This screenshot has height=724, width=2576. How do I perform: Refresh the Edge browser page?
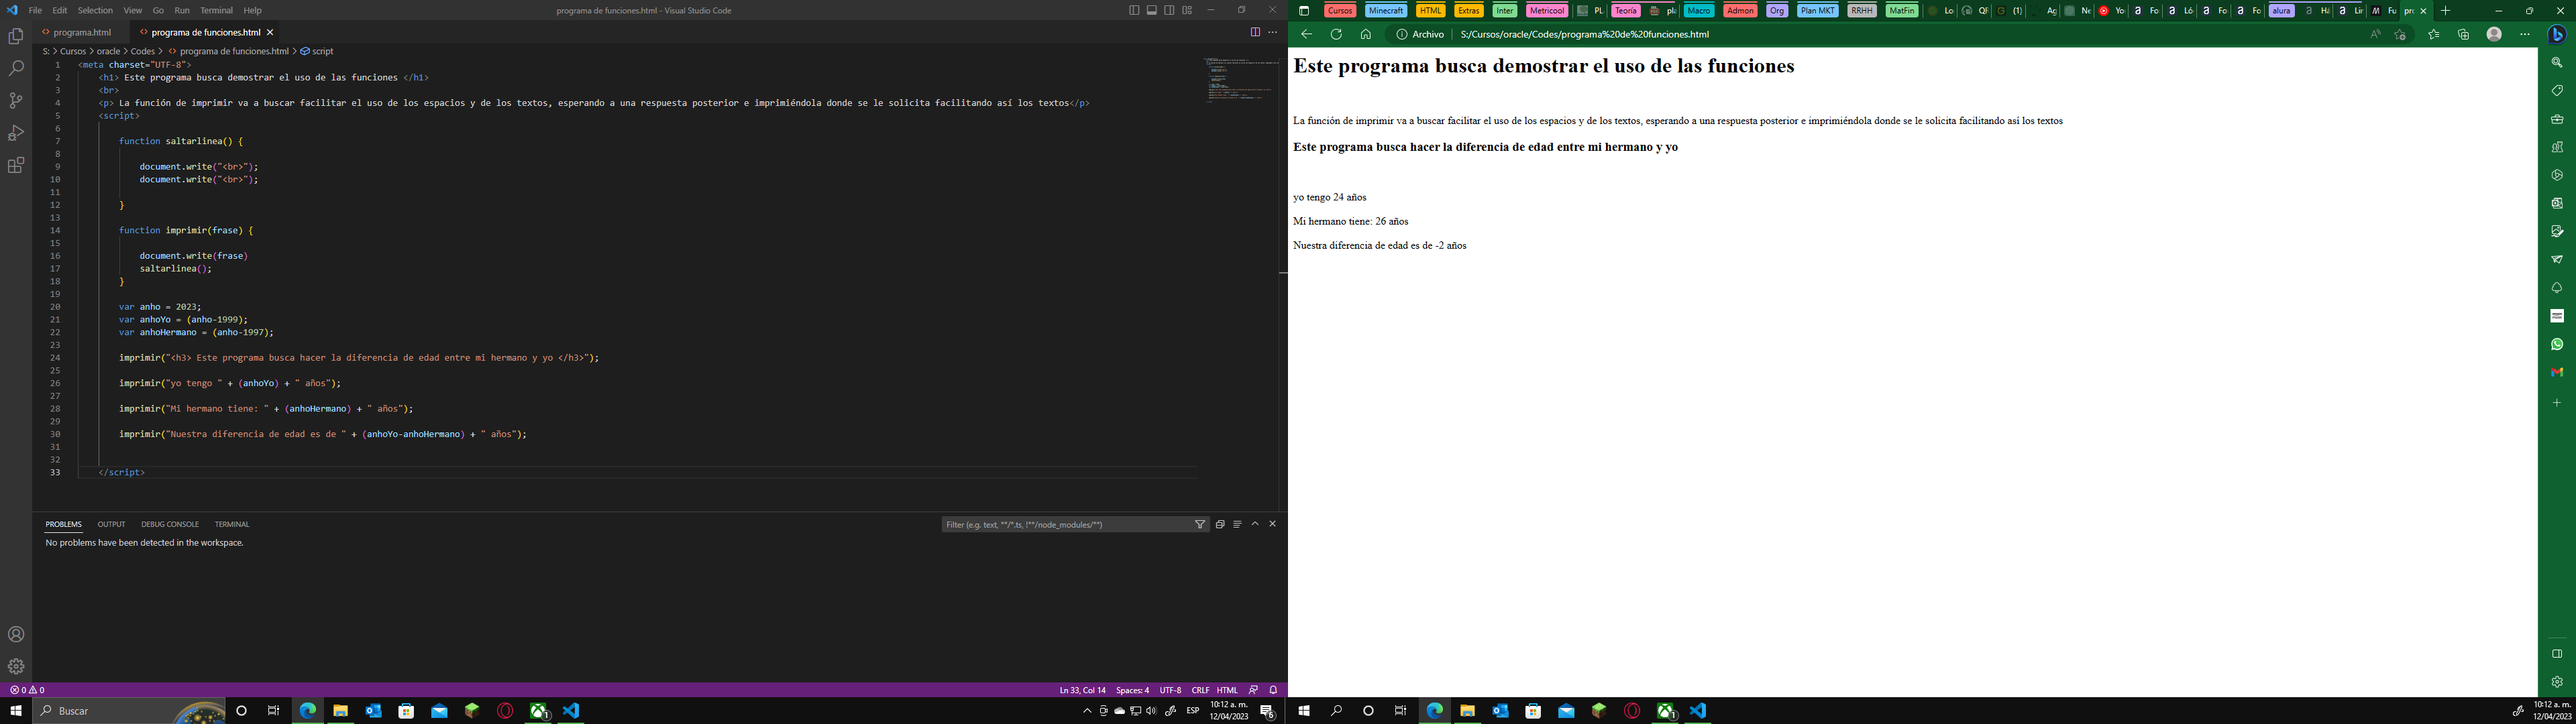click(x=1336, y=34)
